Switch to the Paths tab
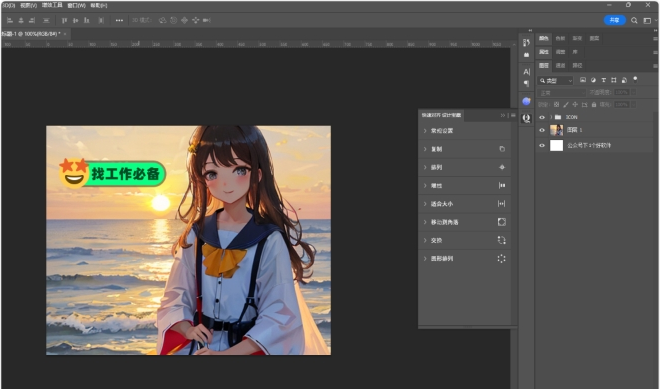The width and height of the screenshot is (660, 389). (577, 65)
